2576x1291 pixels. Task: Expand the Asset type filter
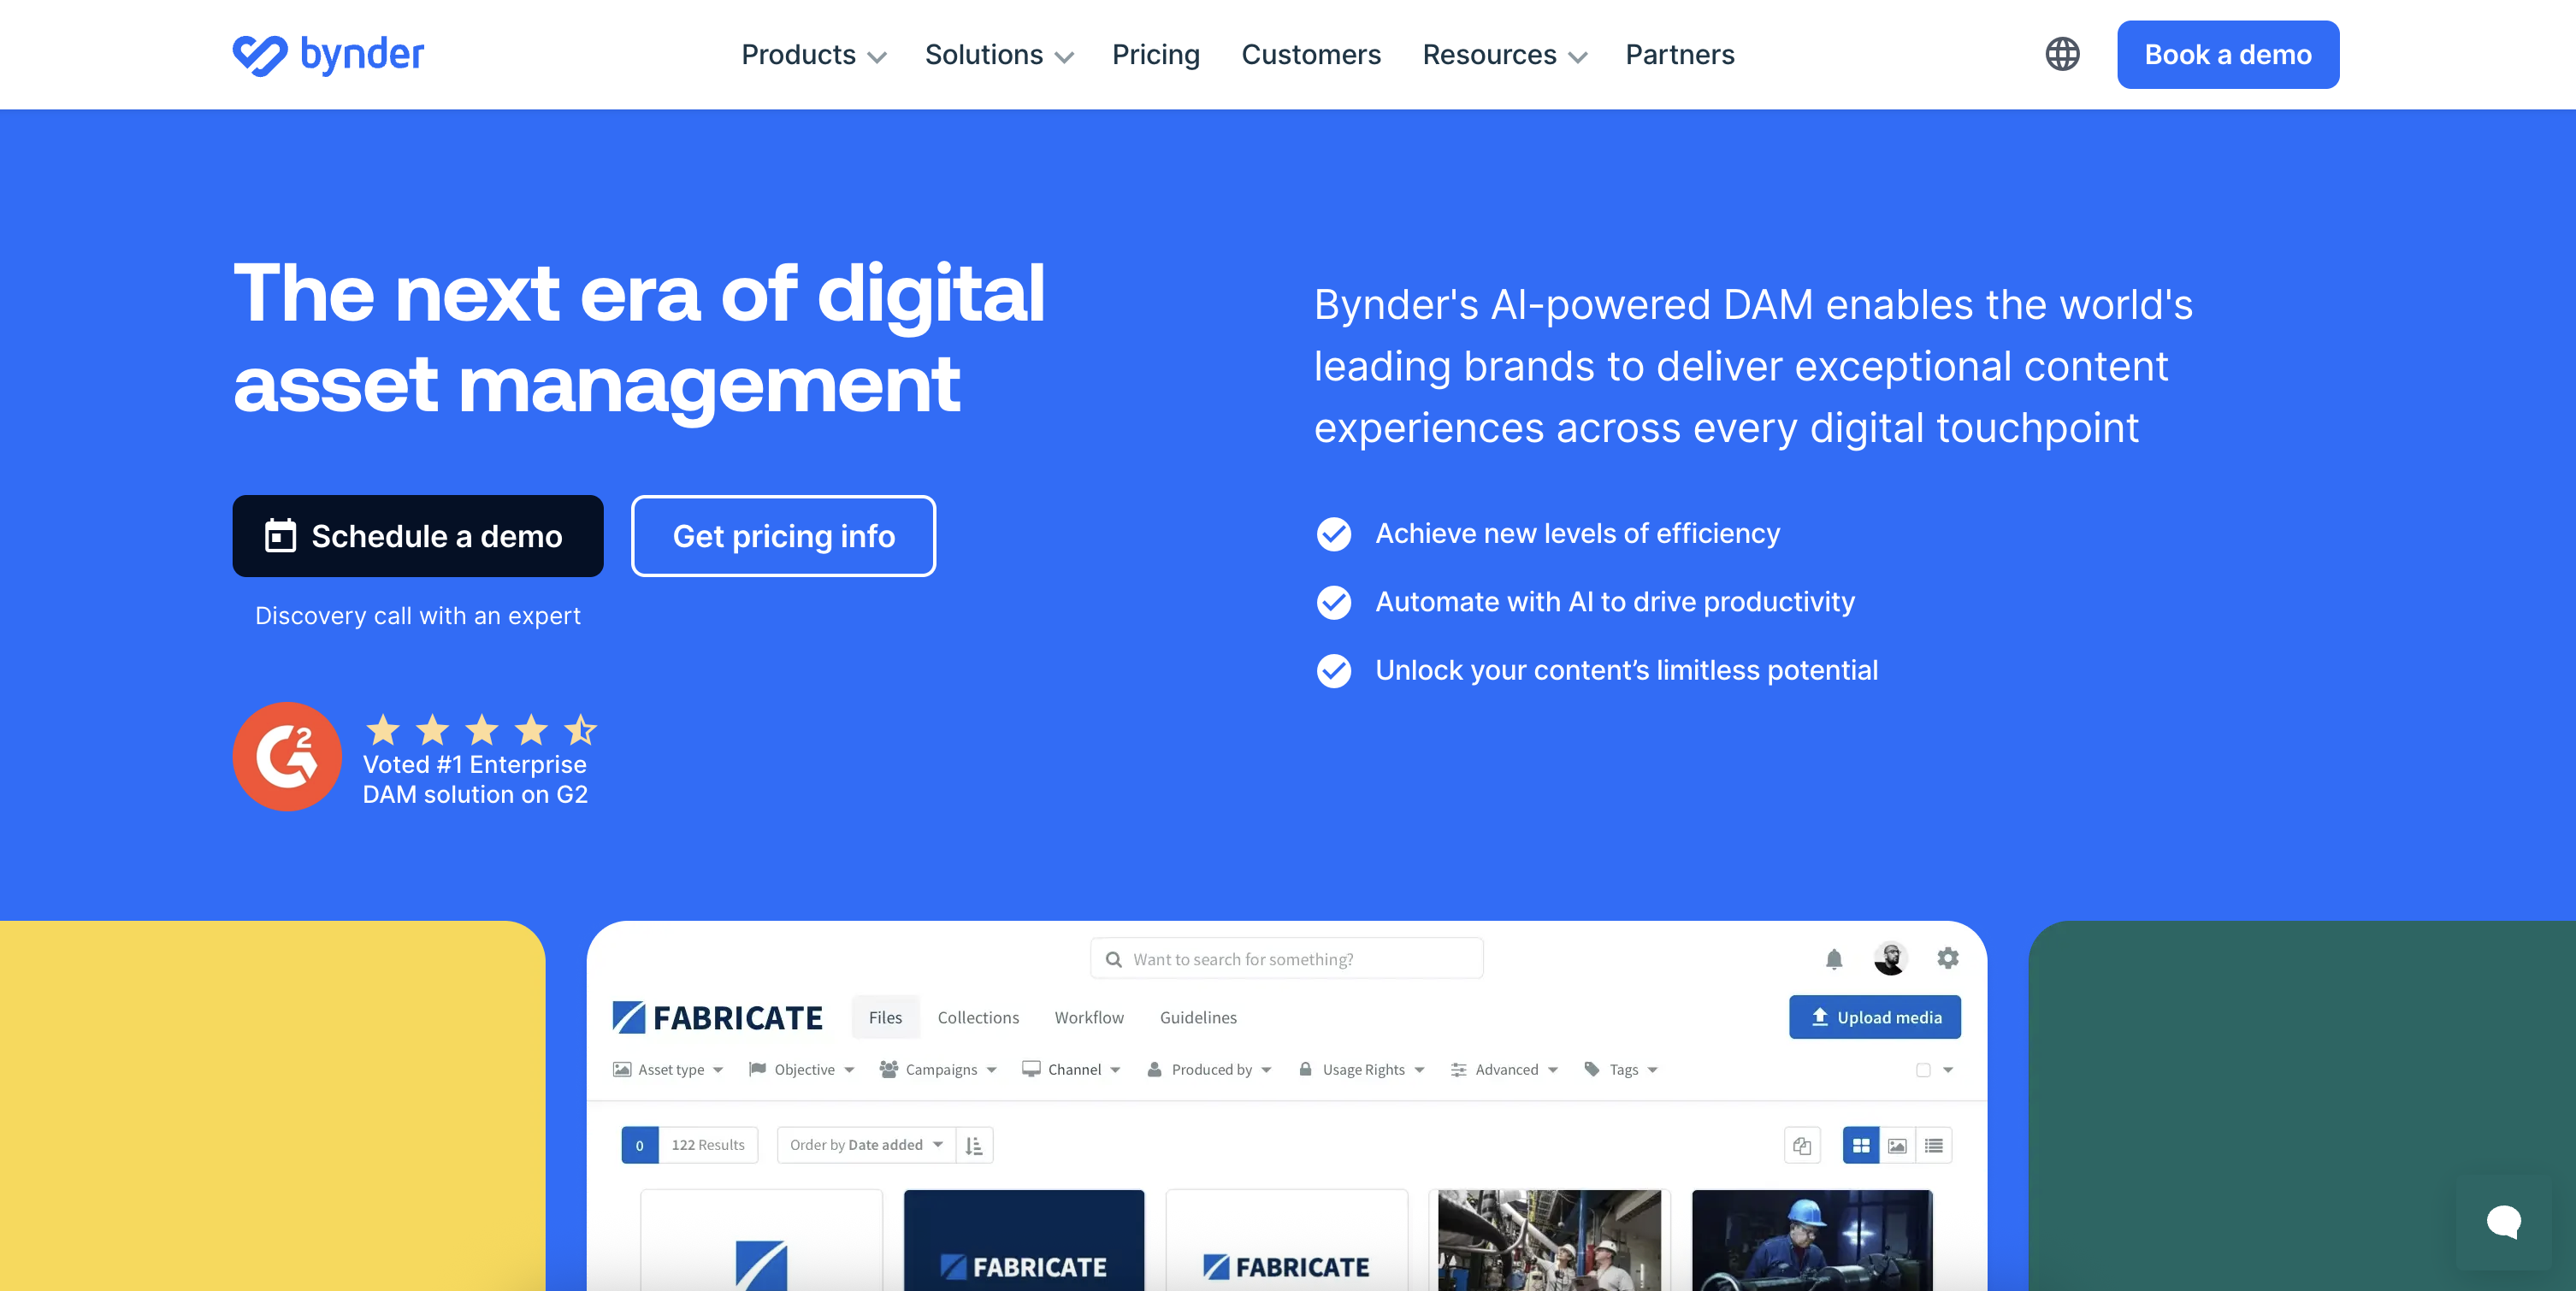(668, 1069)
